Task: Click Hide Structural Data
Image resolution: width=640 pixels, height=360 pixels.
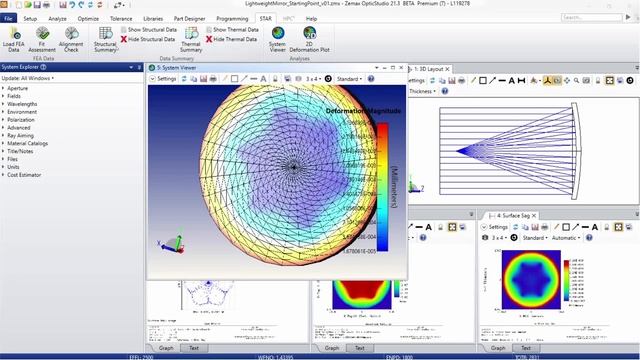Action: pos(148,39)
